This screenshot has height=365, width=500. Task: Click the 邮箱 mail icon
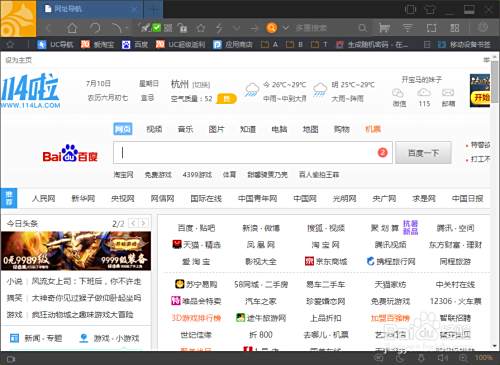point(448,97)
